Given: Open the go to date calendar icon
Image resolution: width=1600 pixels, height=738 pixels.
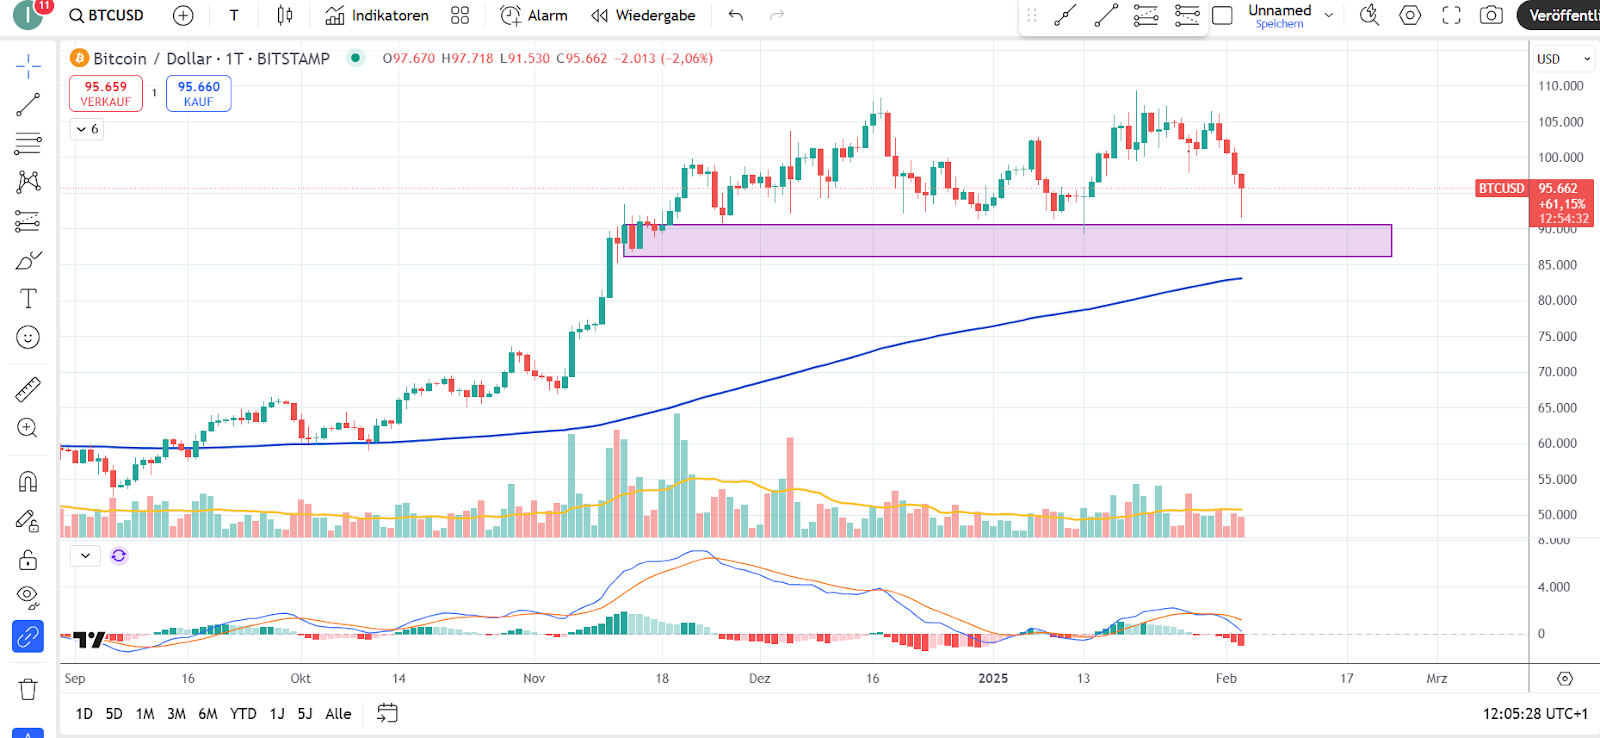Looking at the screenshot, I should 387,714.
